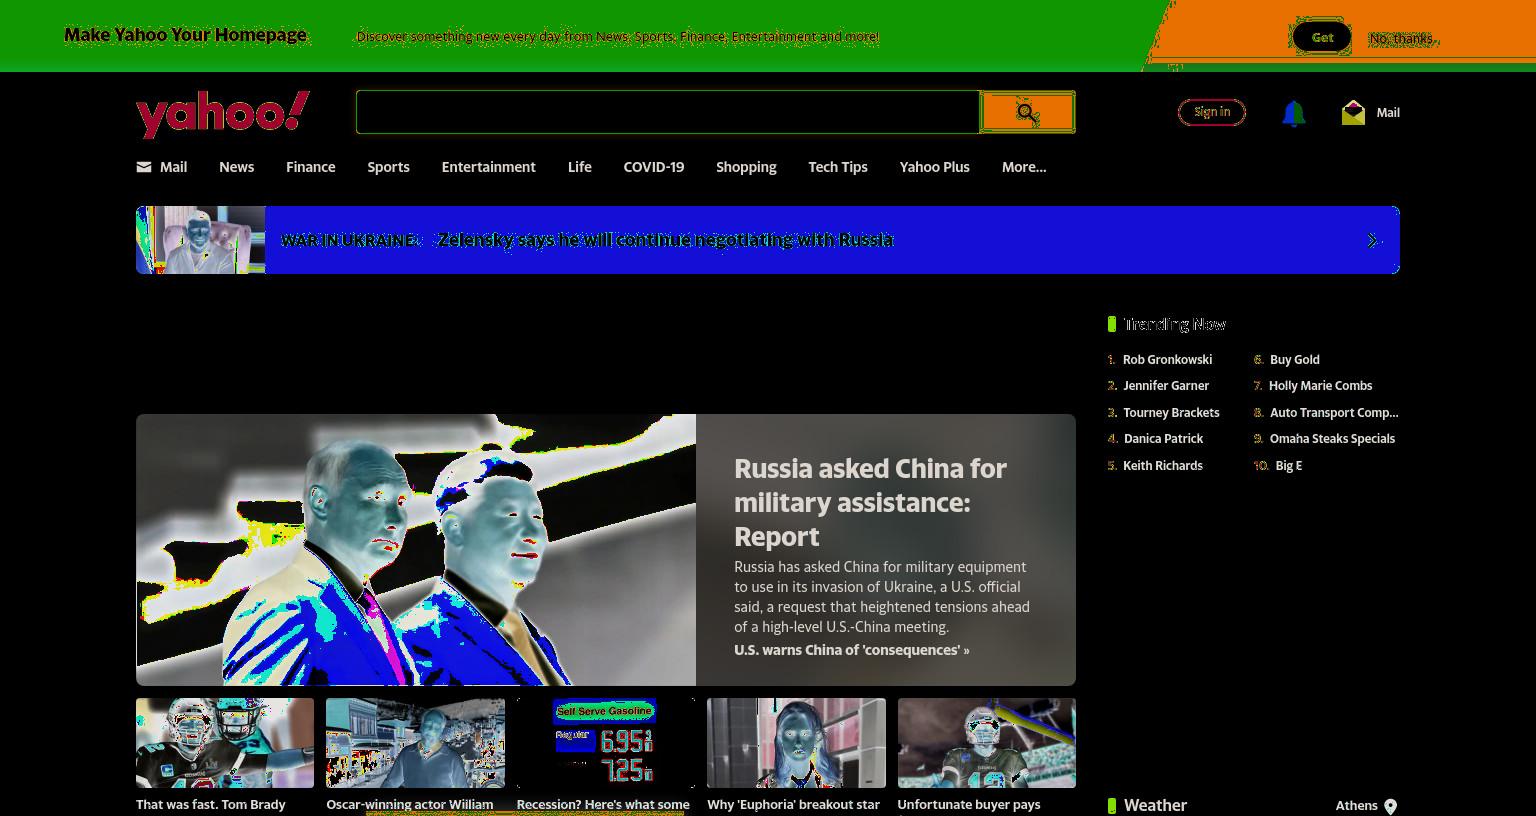Click the Mail text link in the nav bar
The width and height of the screenshot is (1536, 816).
coord(173,167)
